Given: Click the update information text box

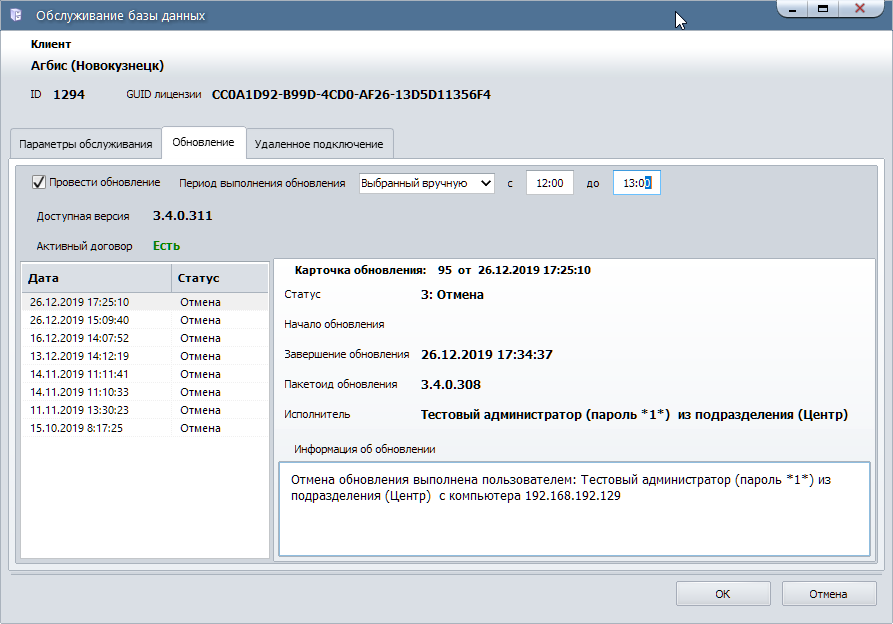Looking at the screenshot, I should (575, 509).
